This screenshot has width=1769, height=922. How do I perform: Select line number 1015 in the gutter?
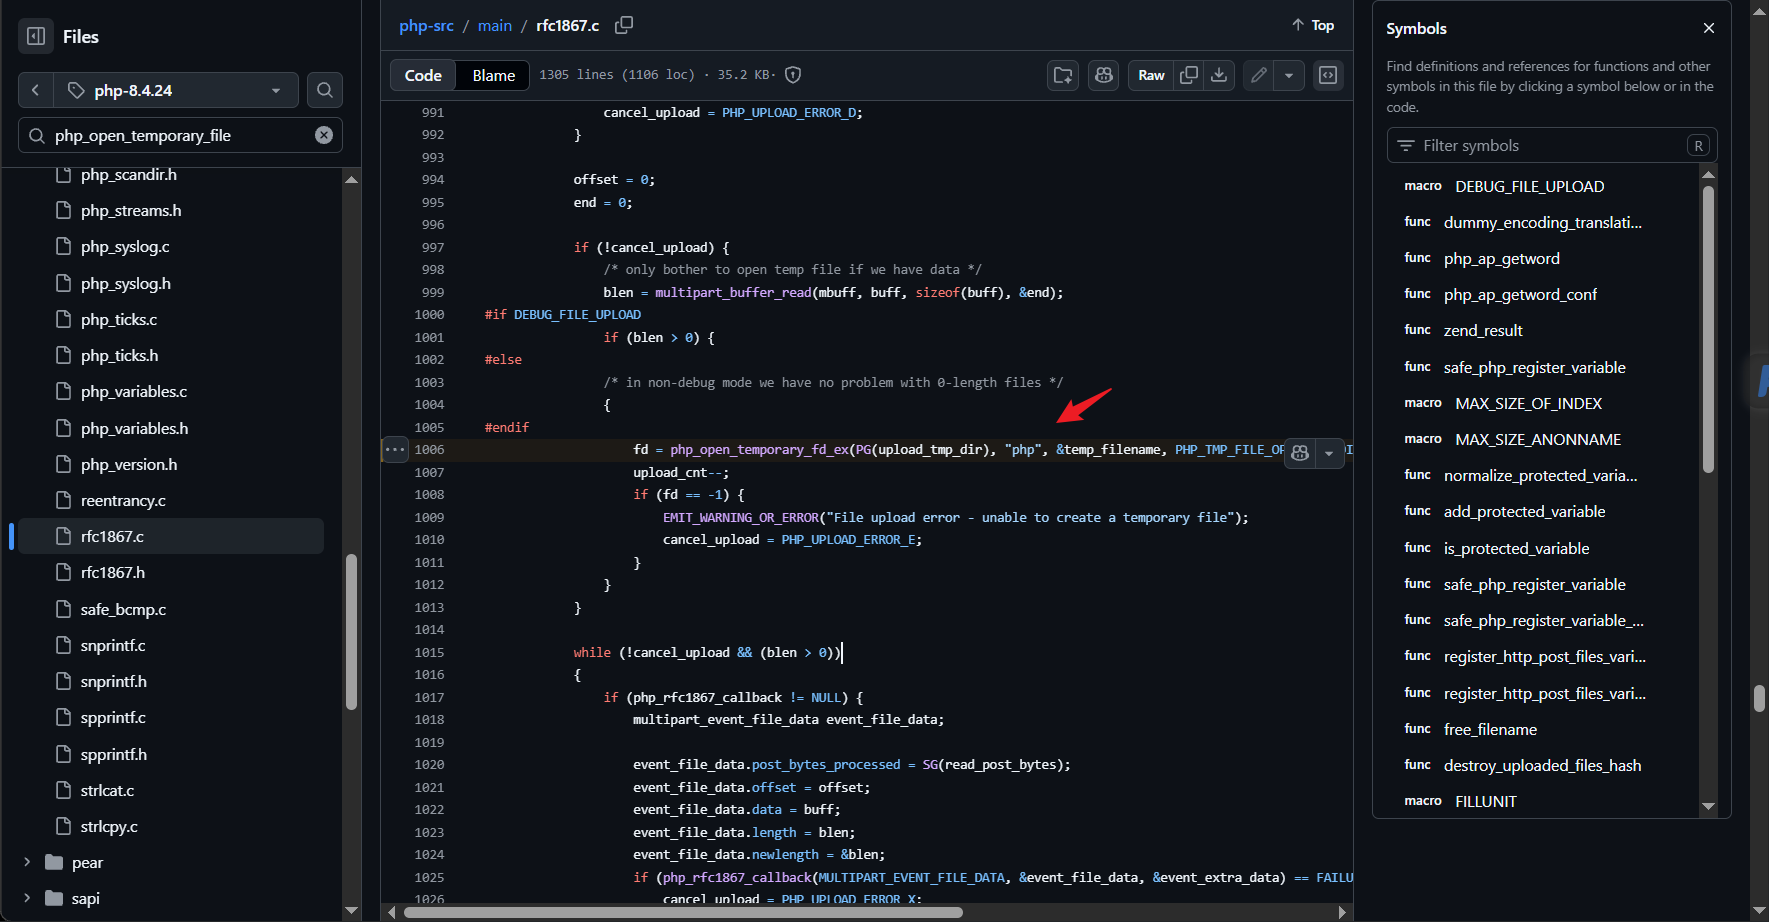pyautogui.click(x=429, y=652)
